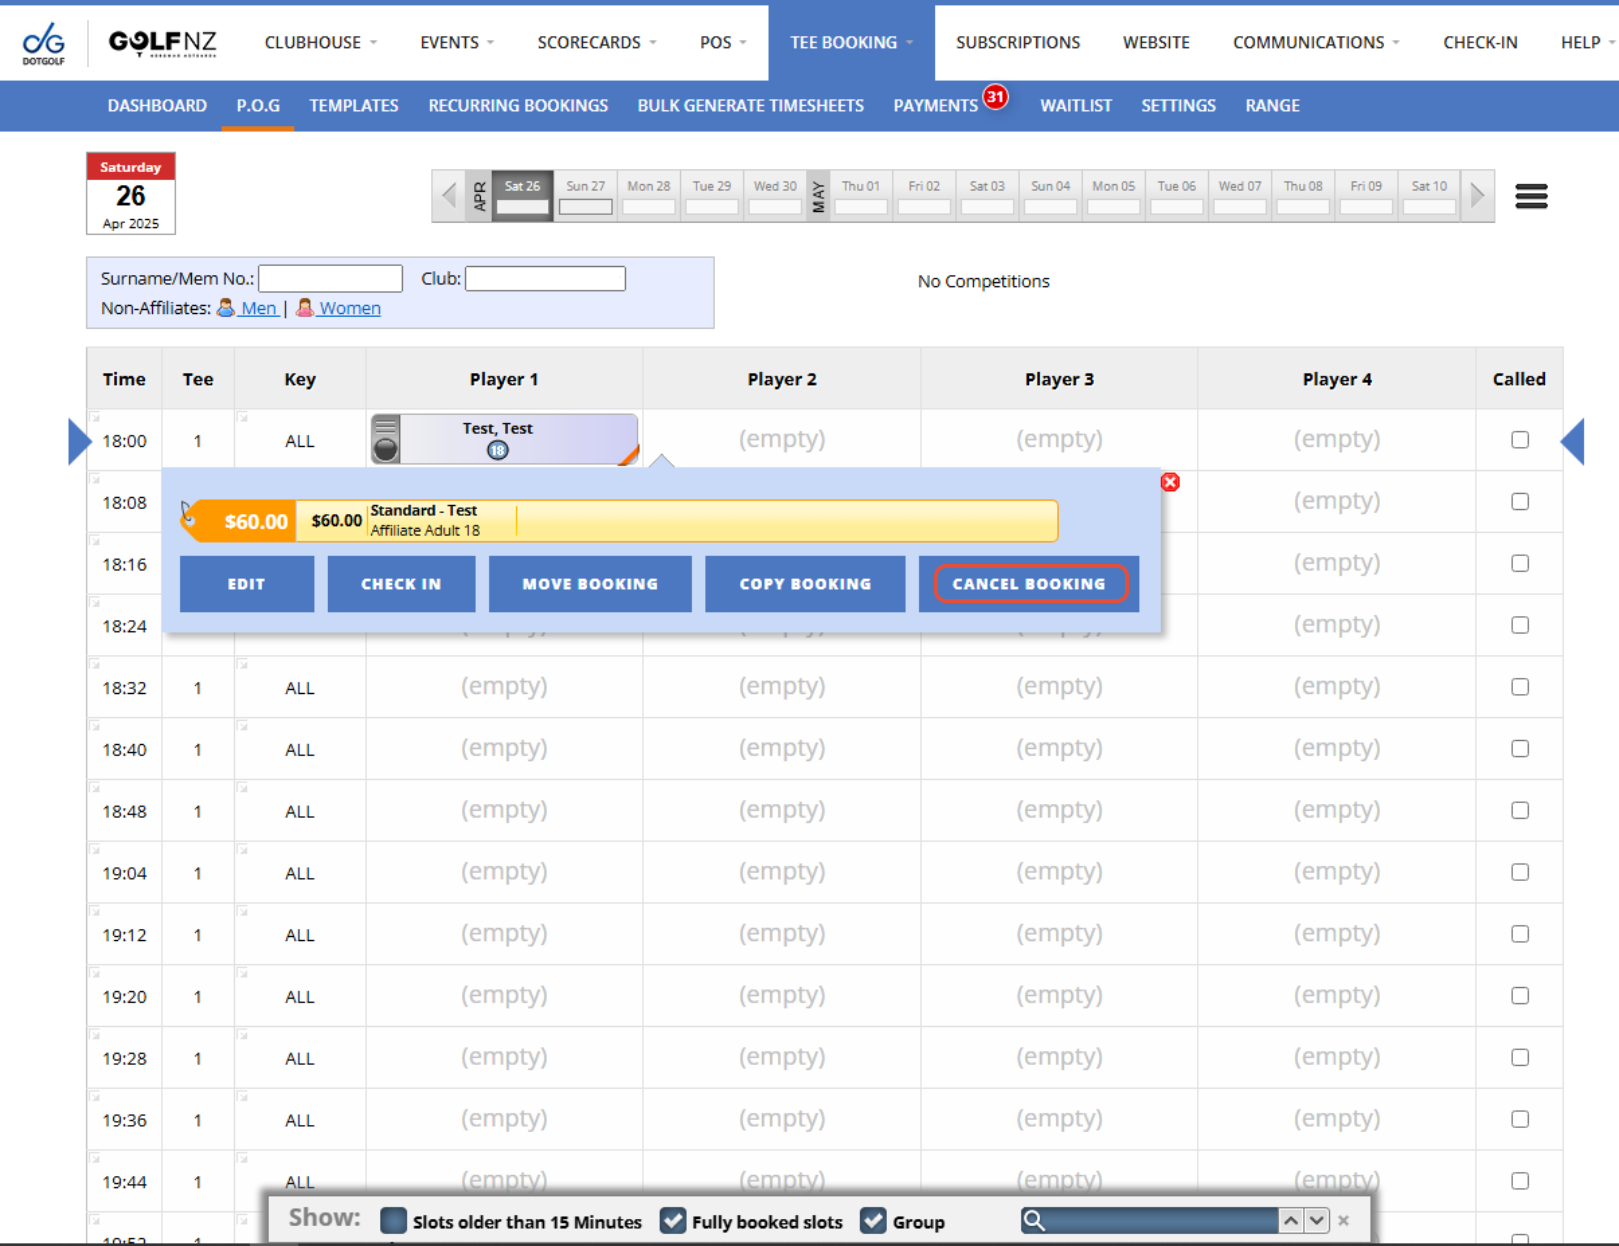1619x1246 pixels.
Task: Click the orange $60.00 price tag icon
Action: coord(241,521)
